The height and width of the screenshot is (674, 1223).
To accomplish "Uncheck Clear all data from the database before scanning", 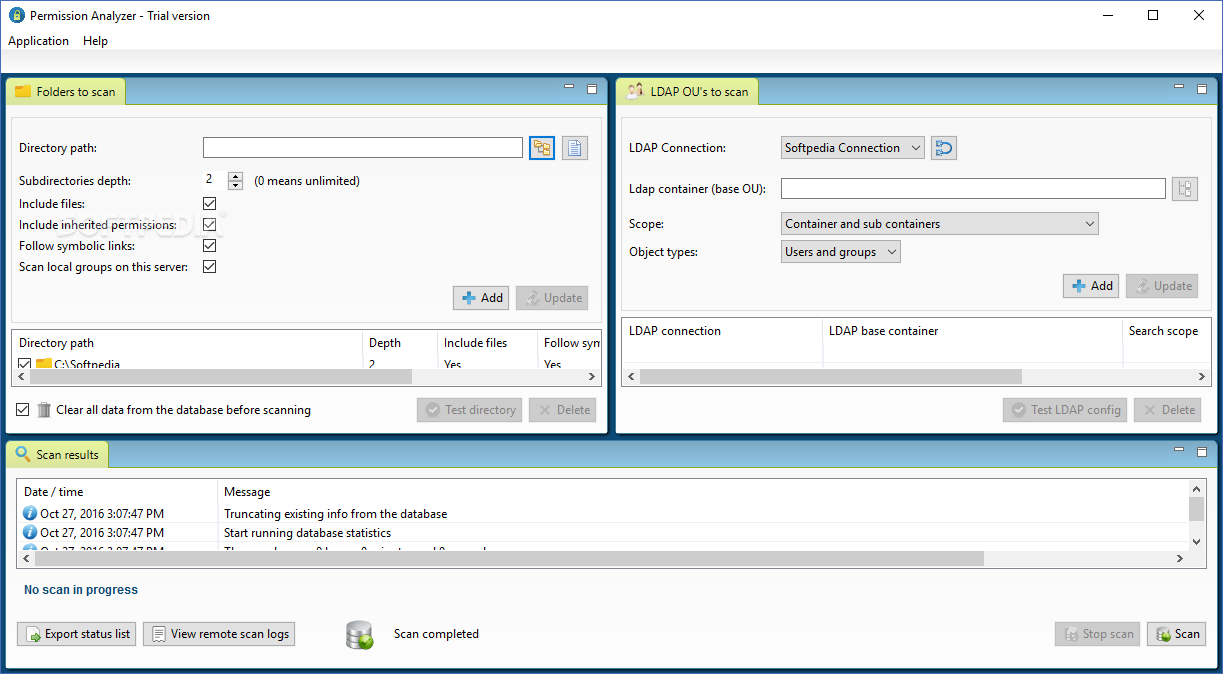I will pos(23,410).
